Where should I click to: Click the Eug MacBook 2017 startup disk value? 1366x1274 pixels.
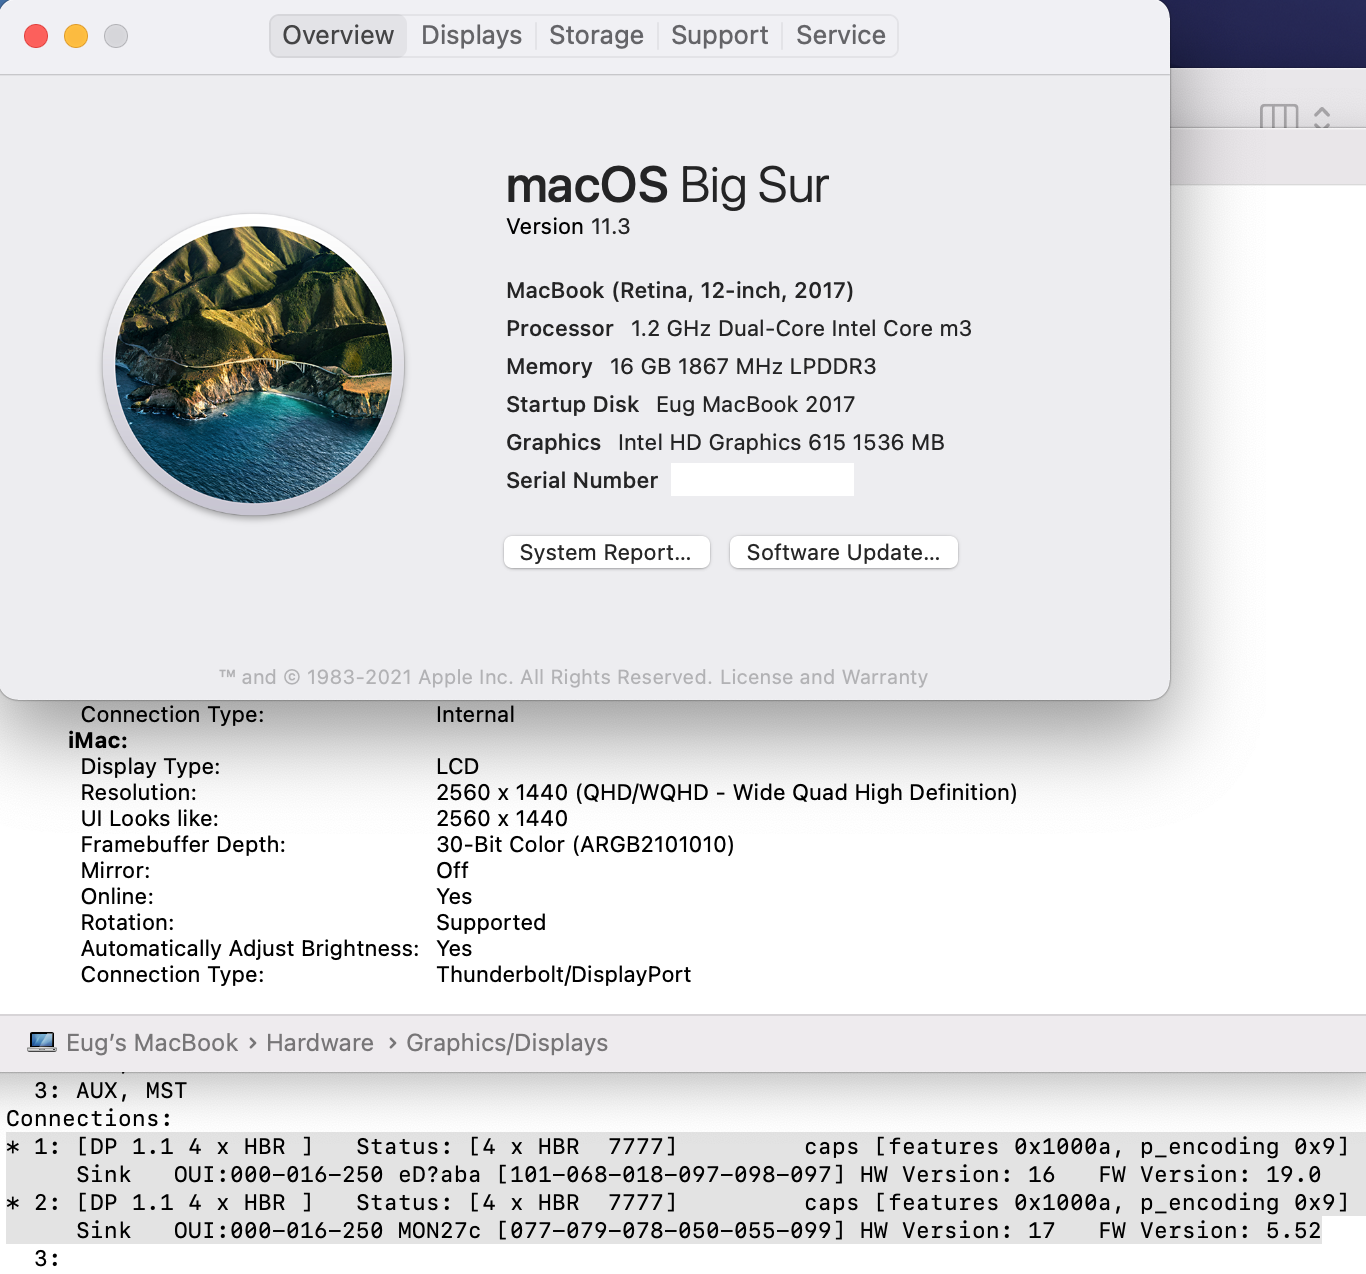pyautogui.click(x=755, y=405)
